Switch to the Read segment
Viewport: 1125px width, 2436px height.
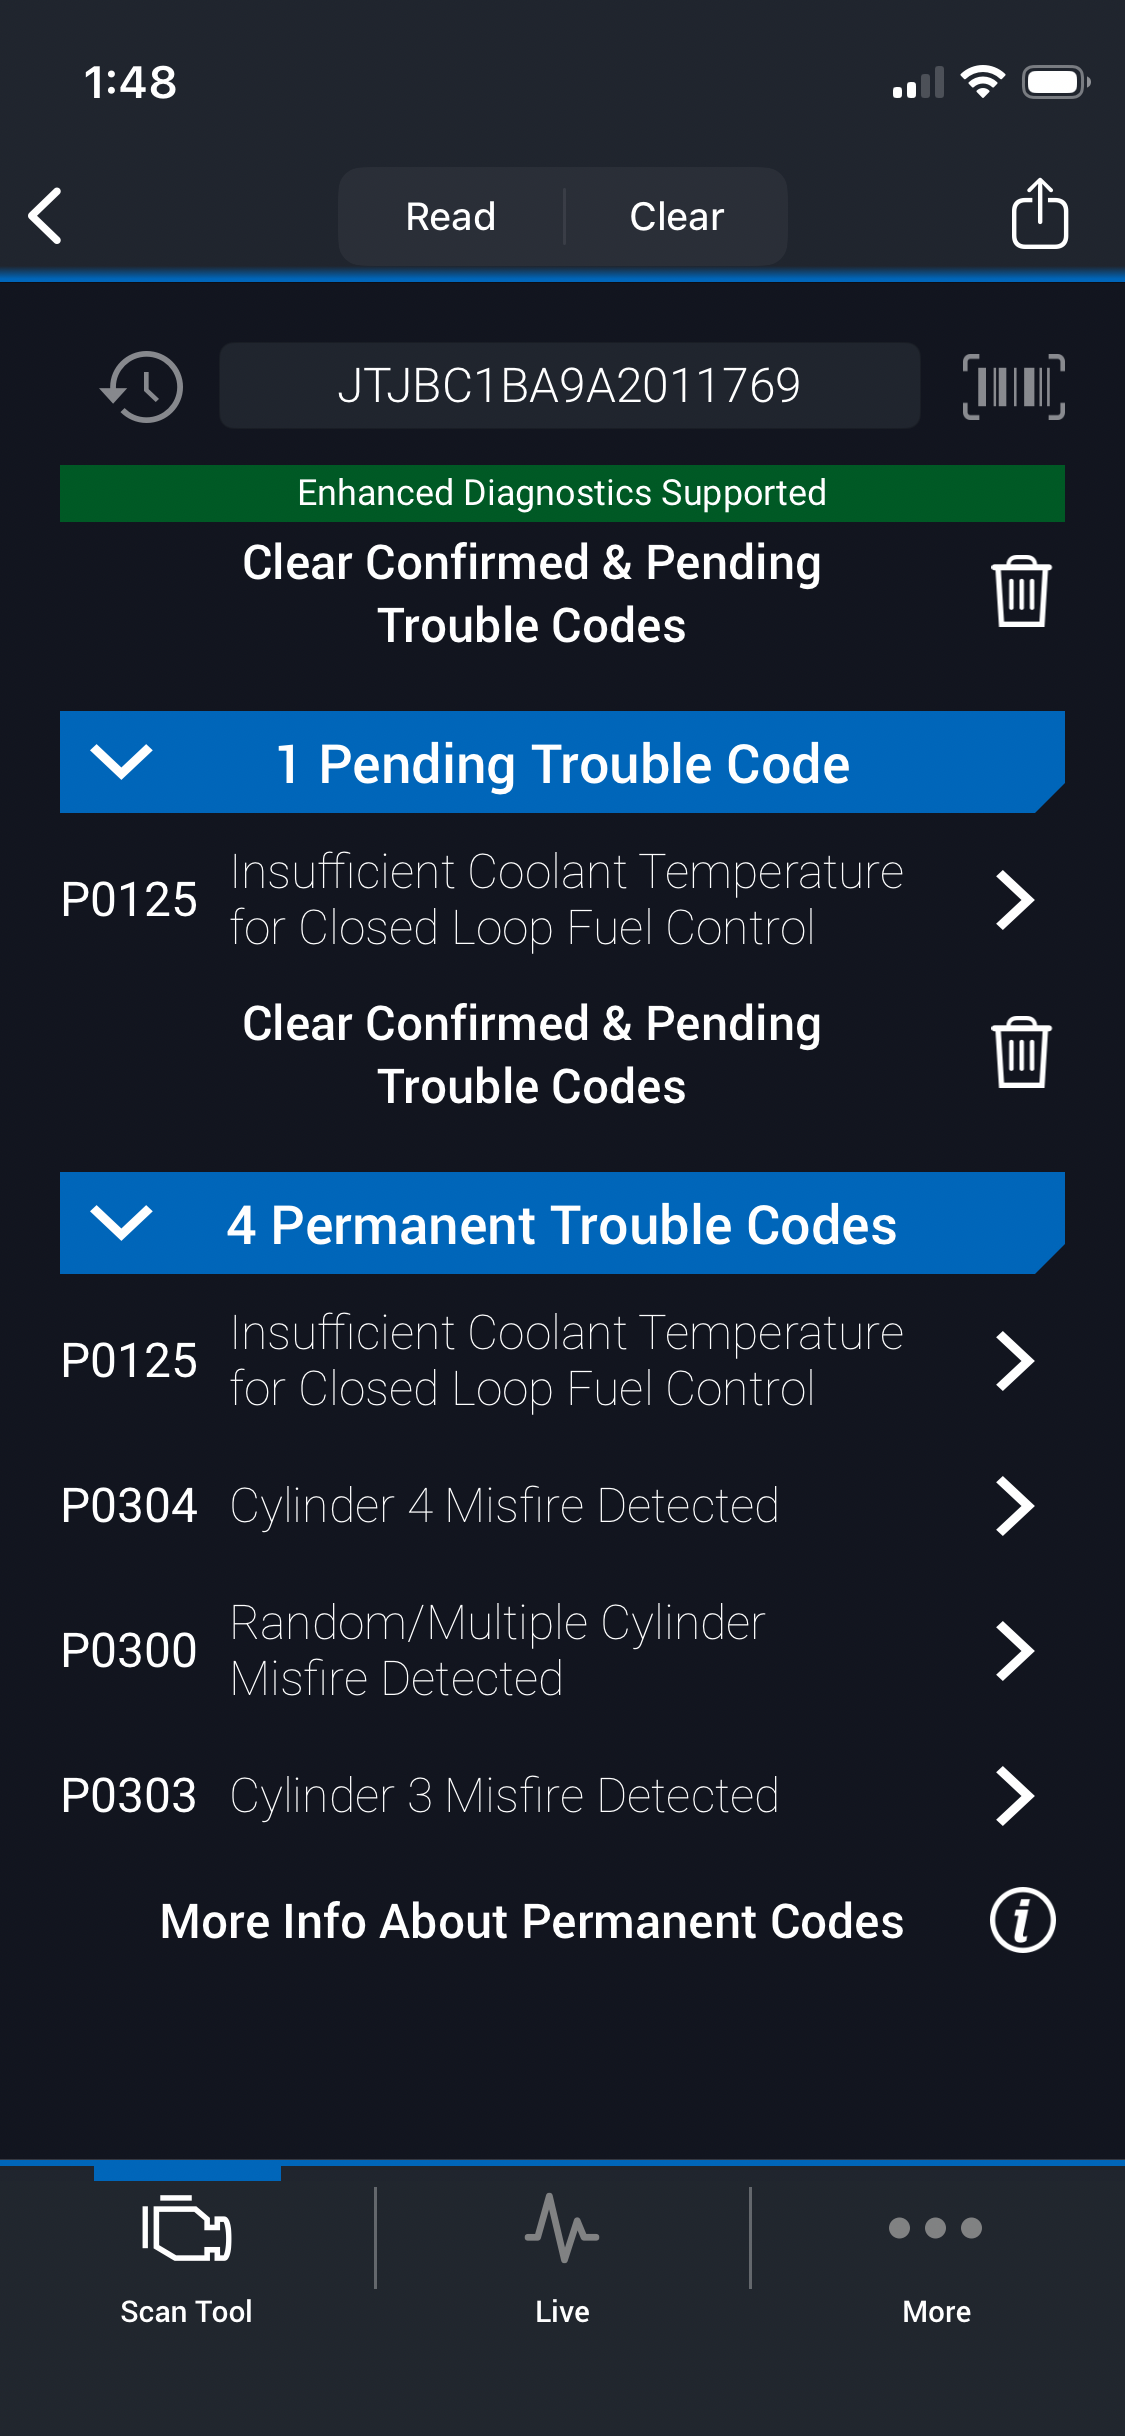[451, 217]
